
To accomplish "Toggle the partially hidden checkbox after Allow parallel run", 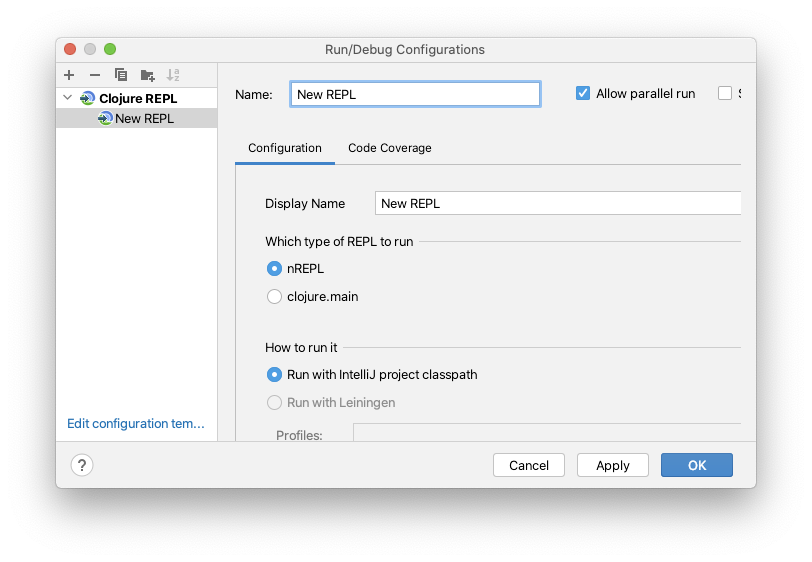I will click(x=724, y=93).
